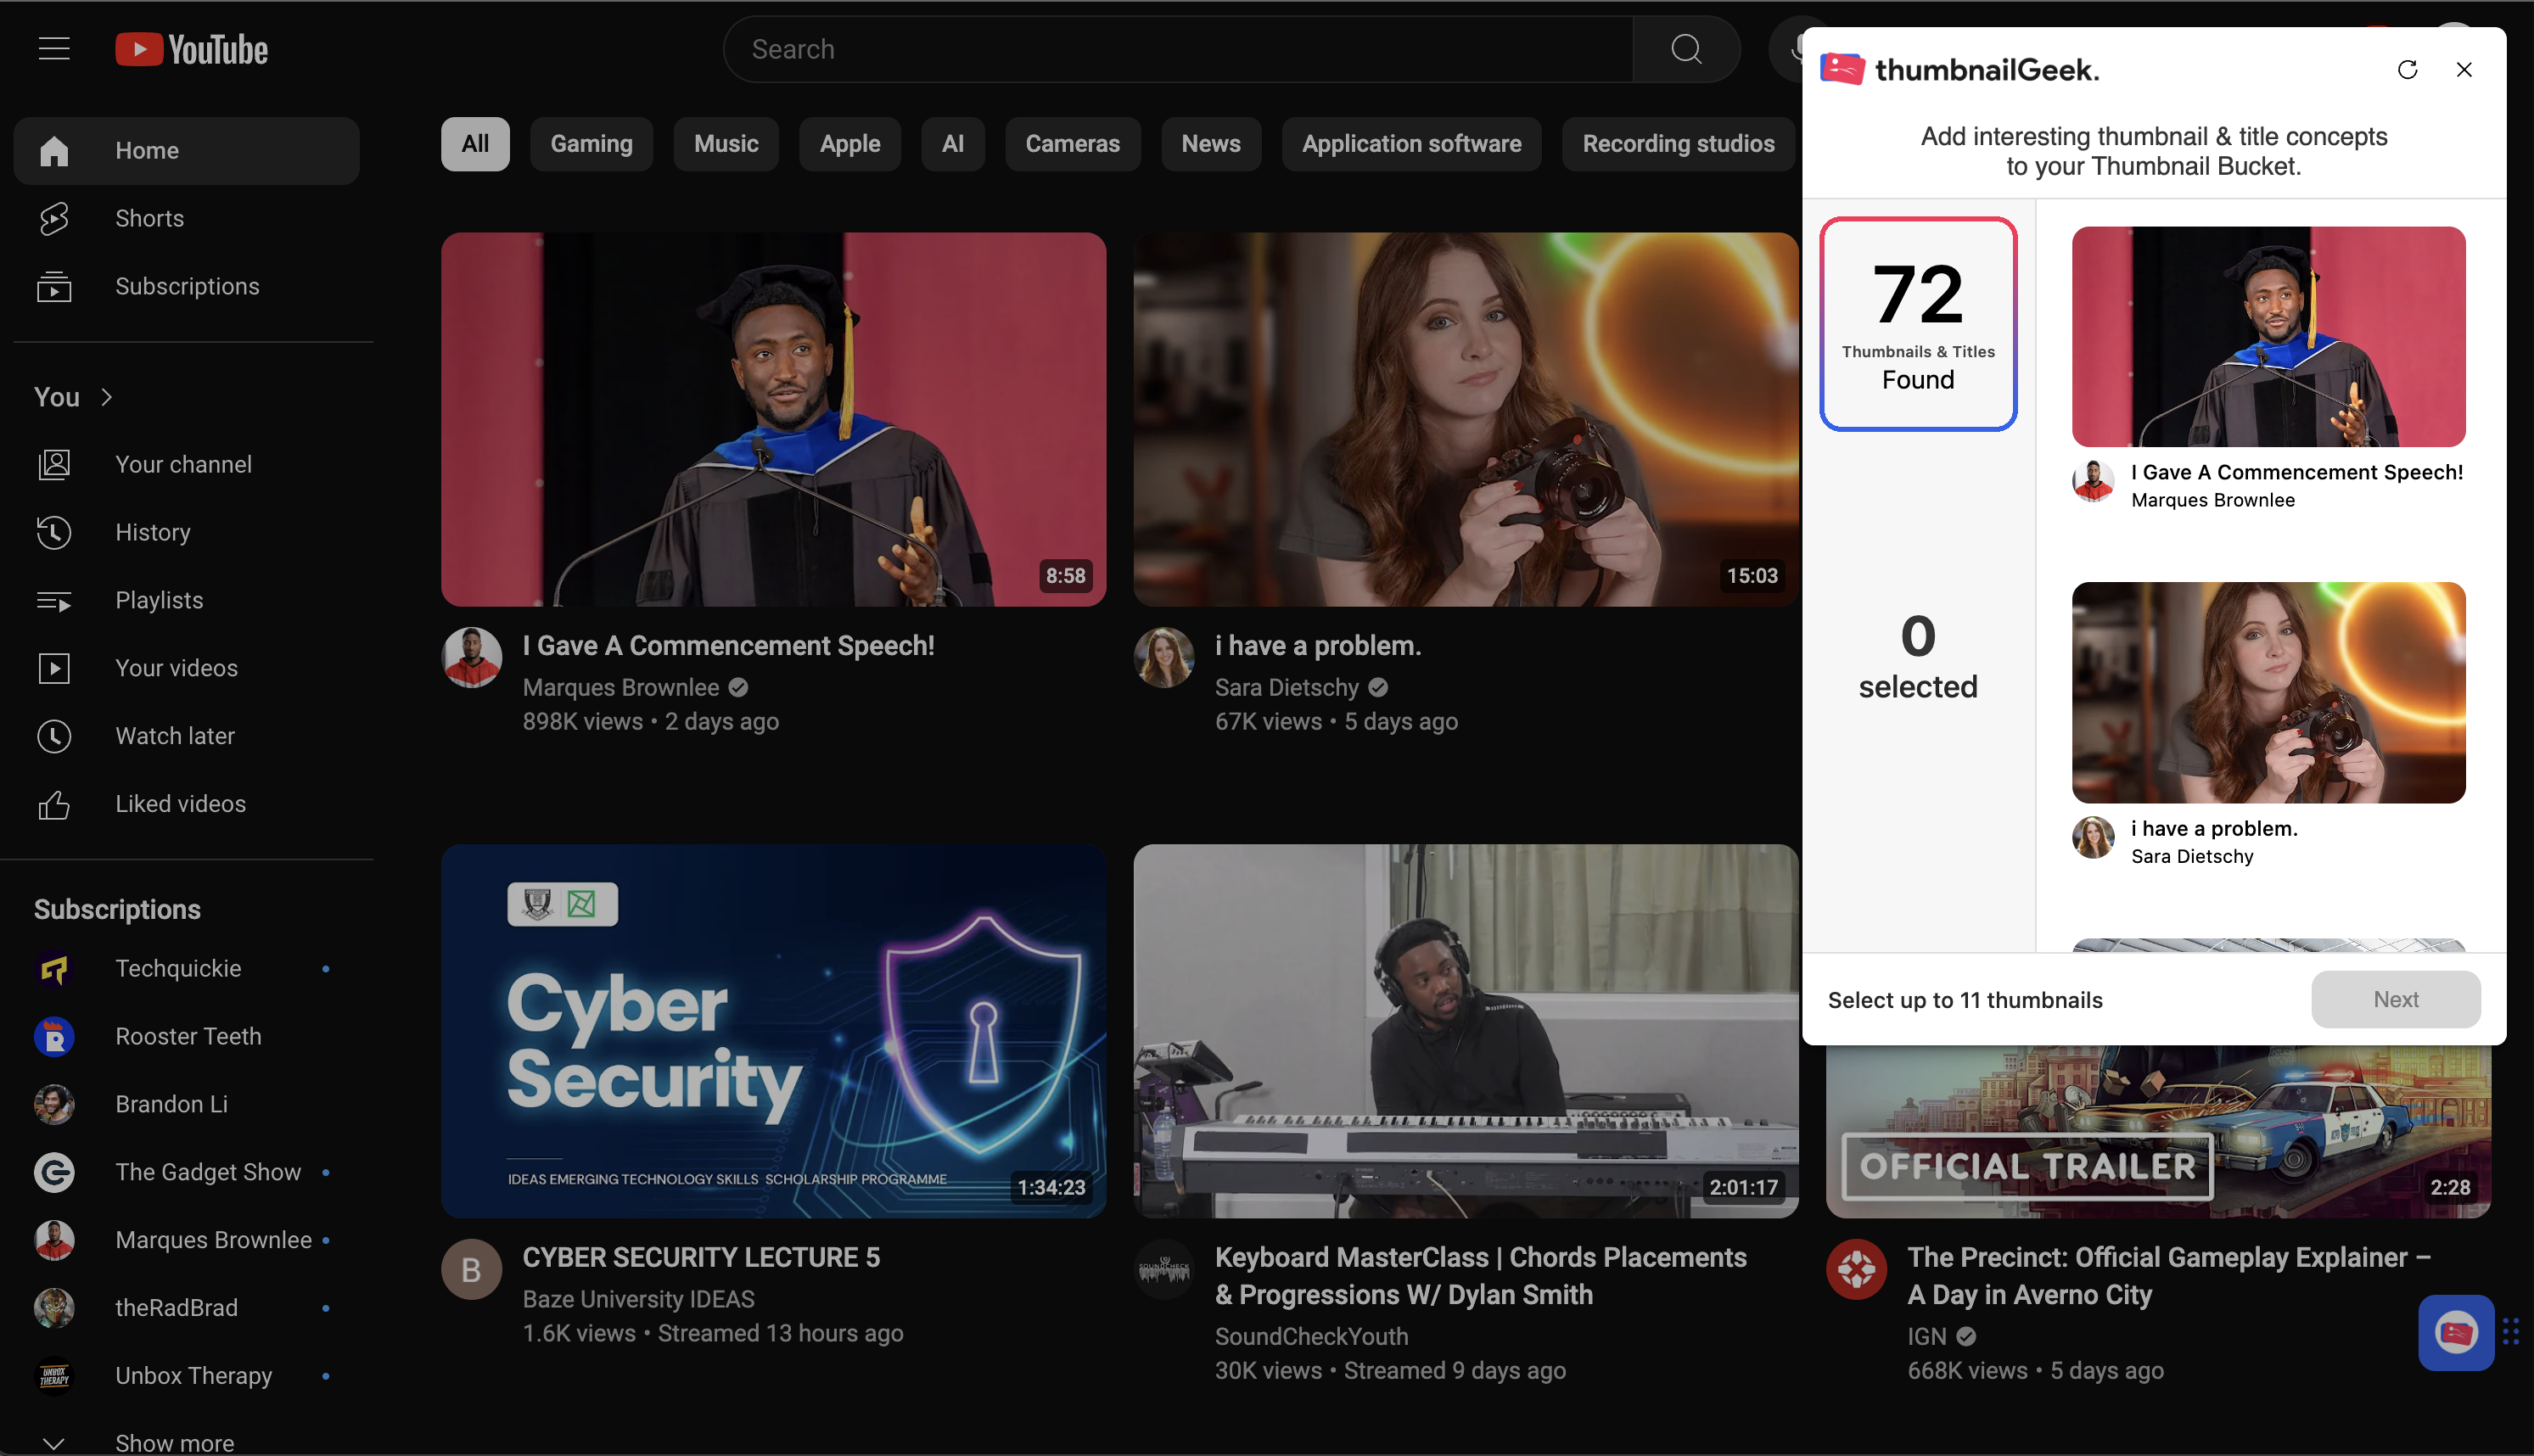Open Your channel page
The image size is (2534, 1456).
(x=187, y=464)
